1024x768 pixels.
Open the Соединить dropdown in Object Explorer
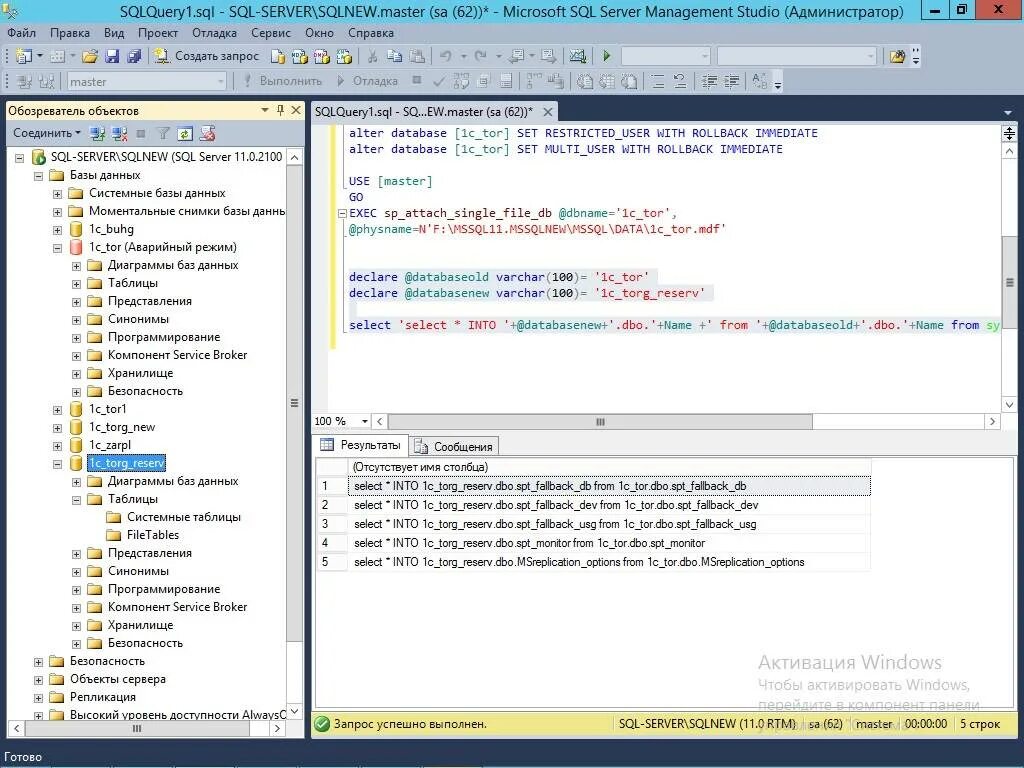coord(46,133)
